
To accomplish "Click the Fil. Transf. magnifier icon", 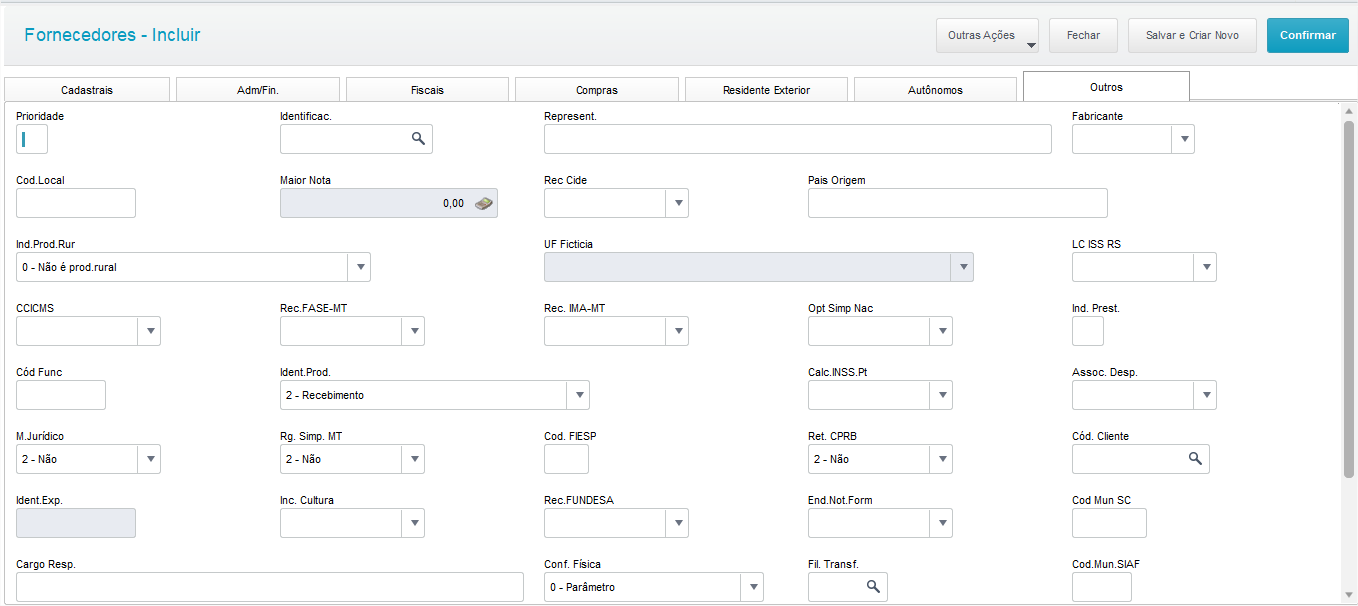I will (x=872, y=587).
